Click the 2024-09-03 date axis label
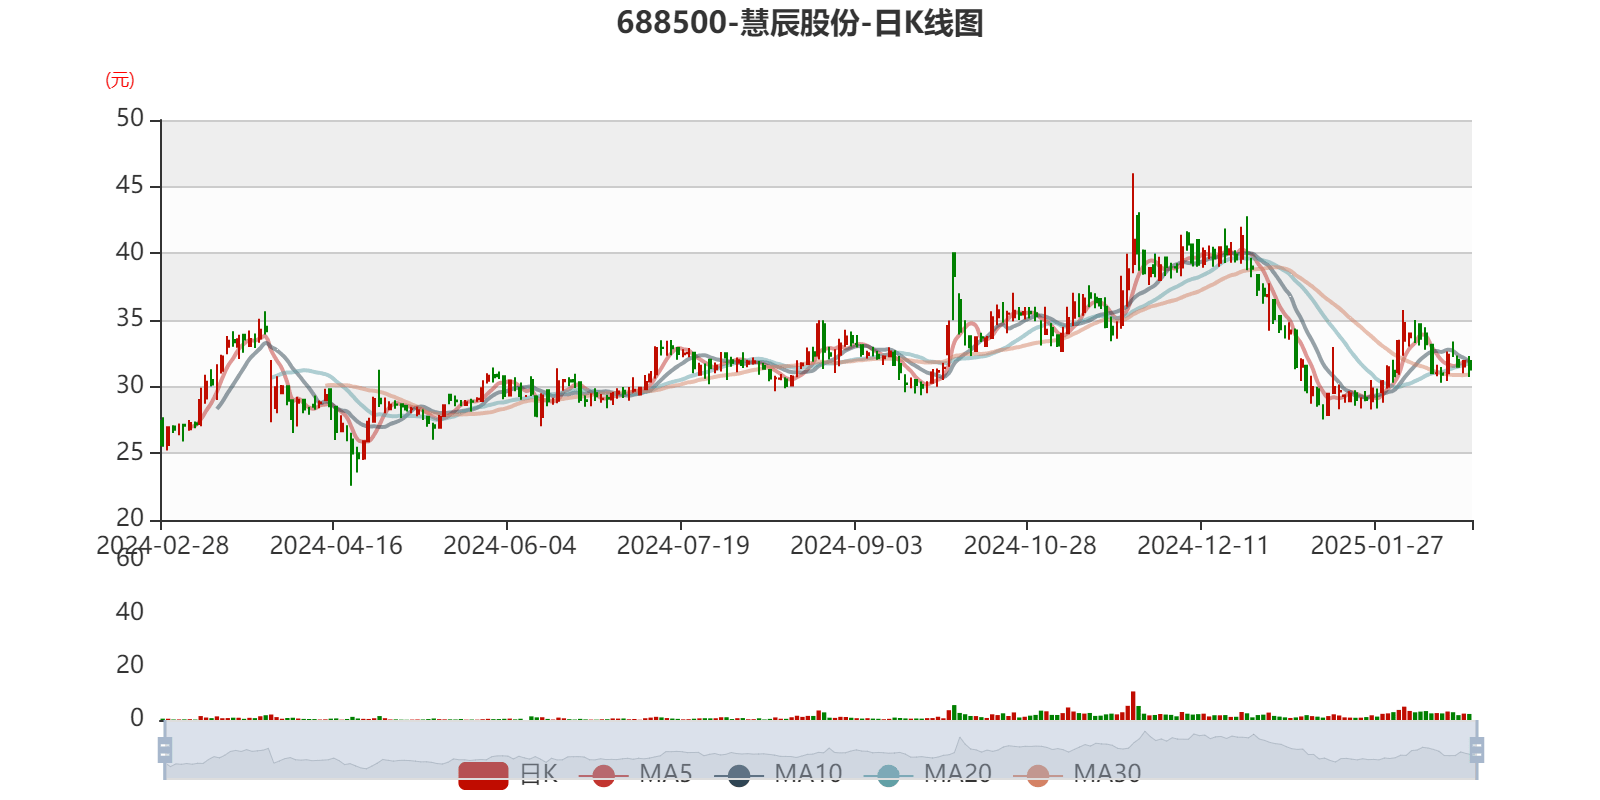Screen dimensions: 1600x800 856,546
